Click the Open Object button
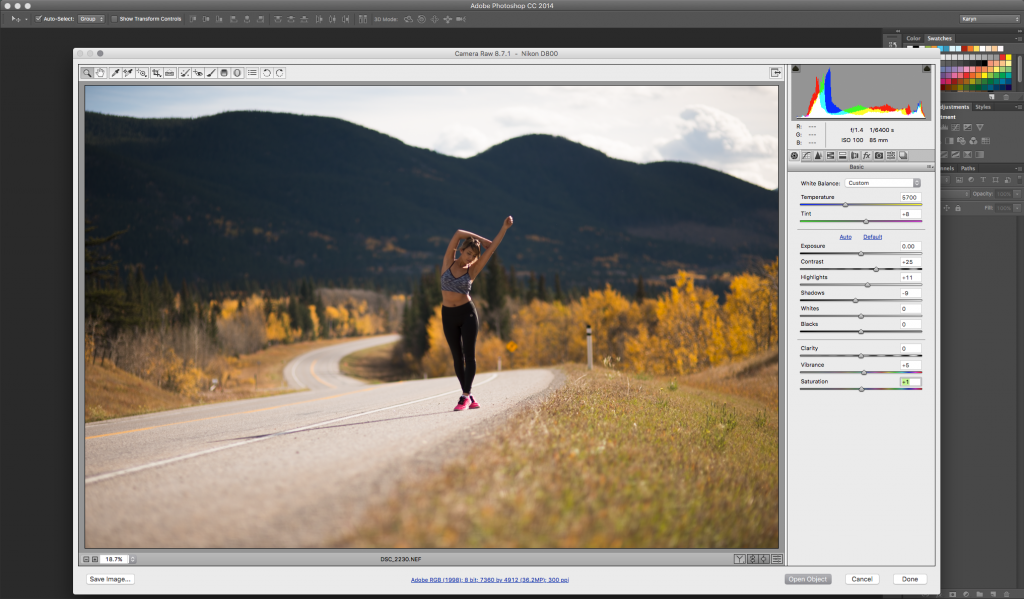This screenshot has height=599, width=1024. [x=808, y=579]
